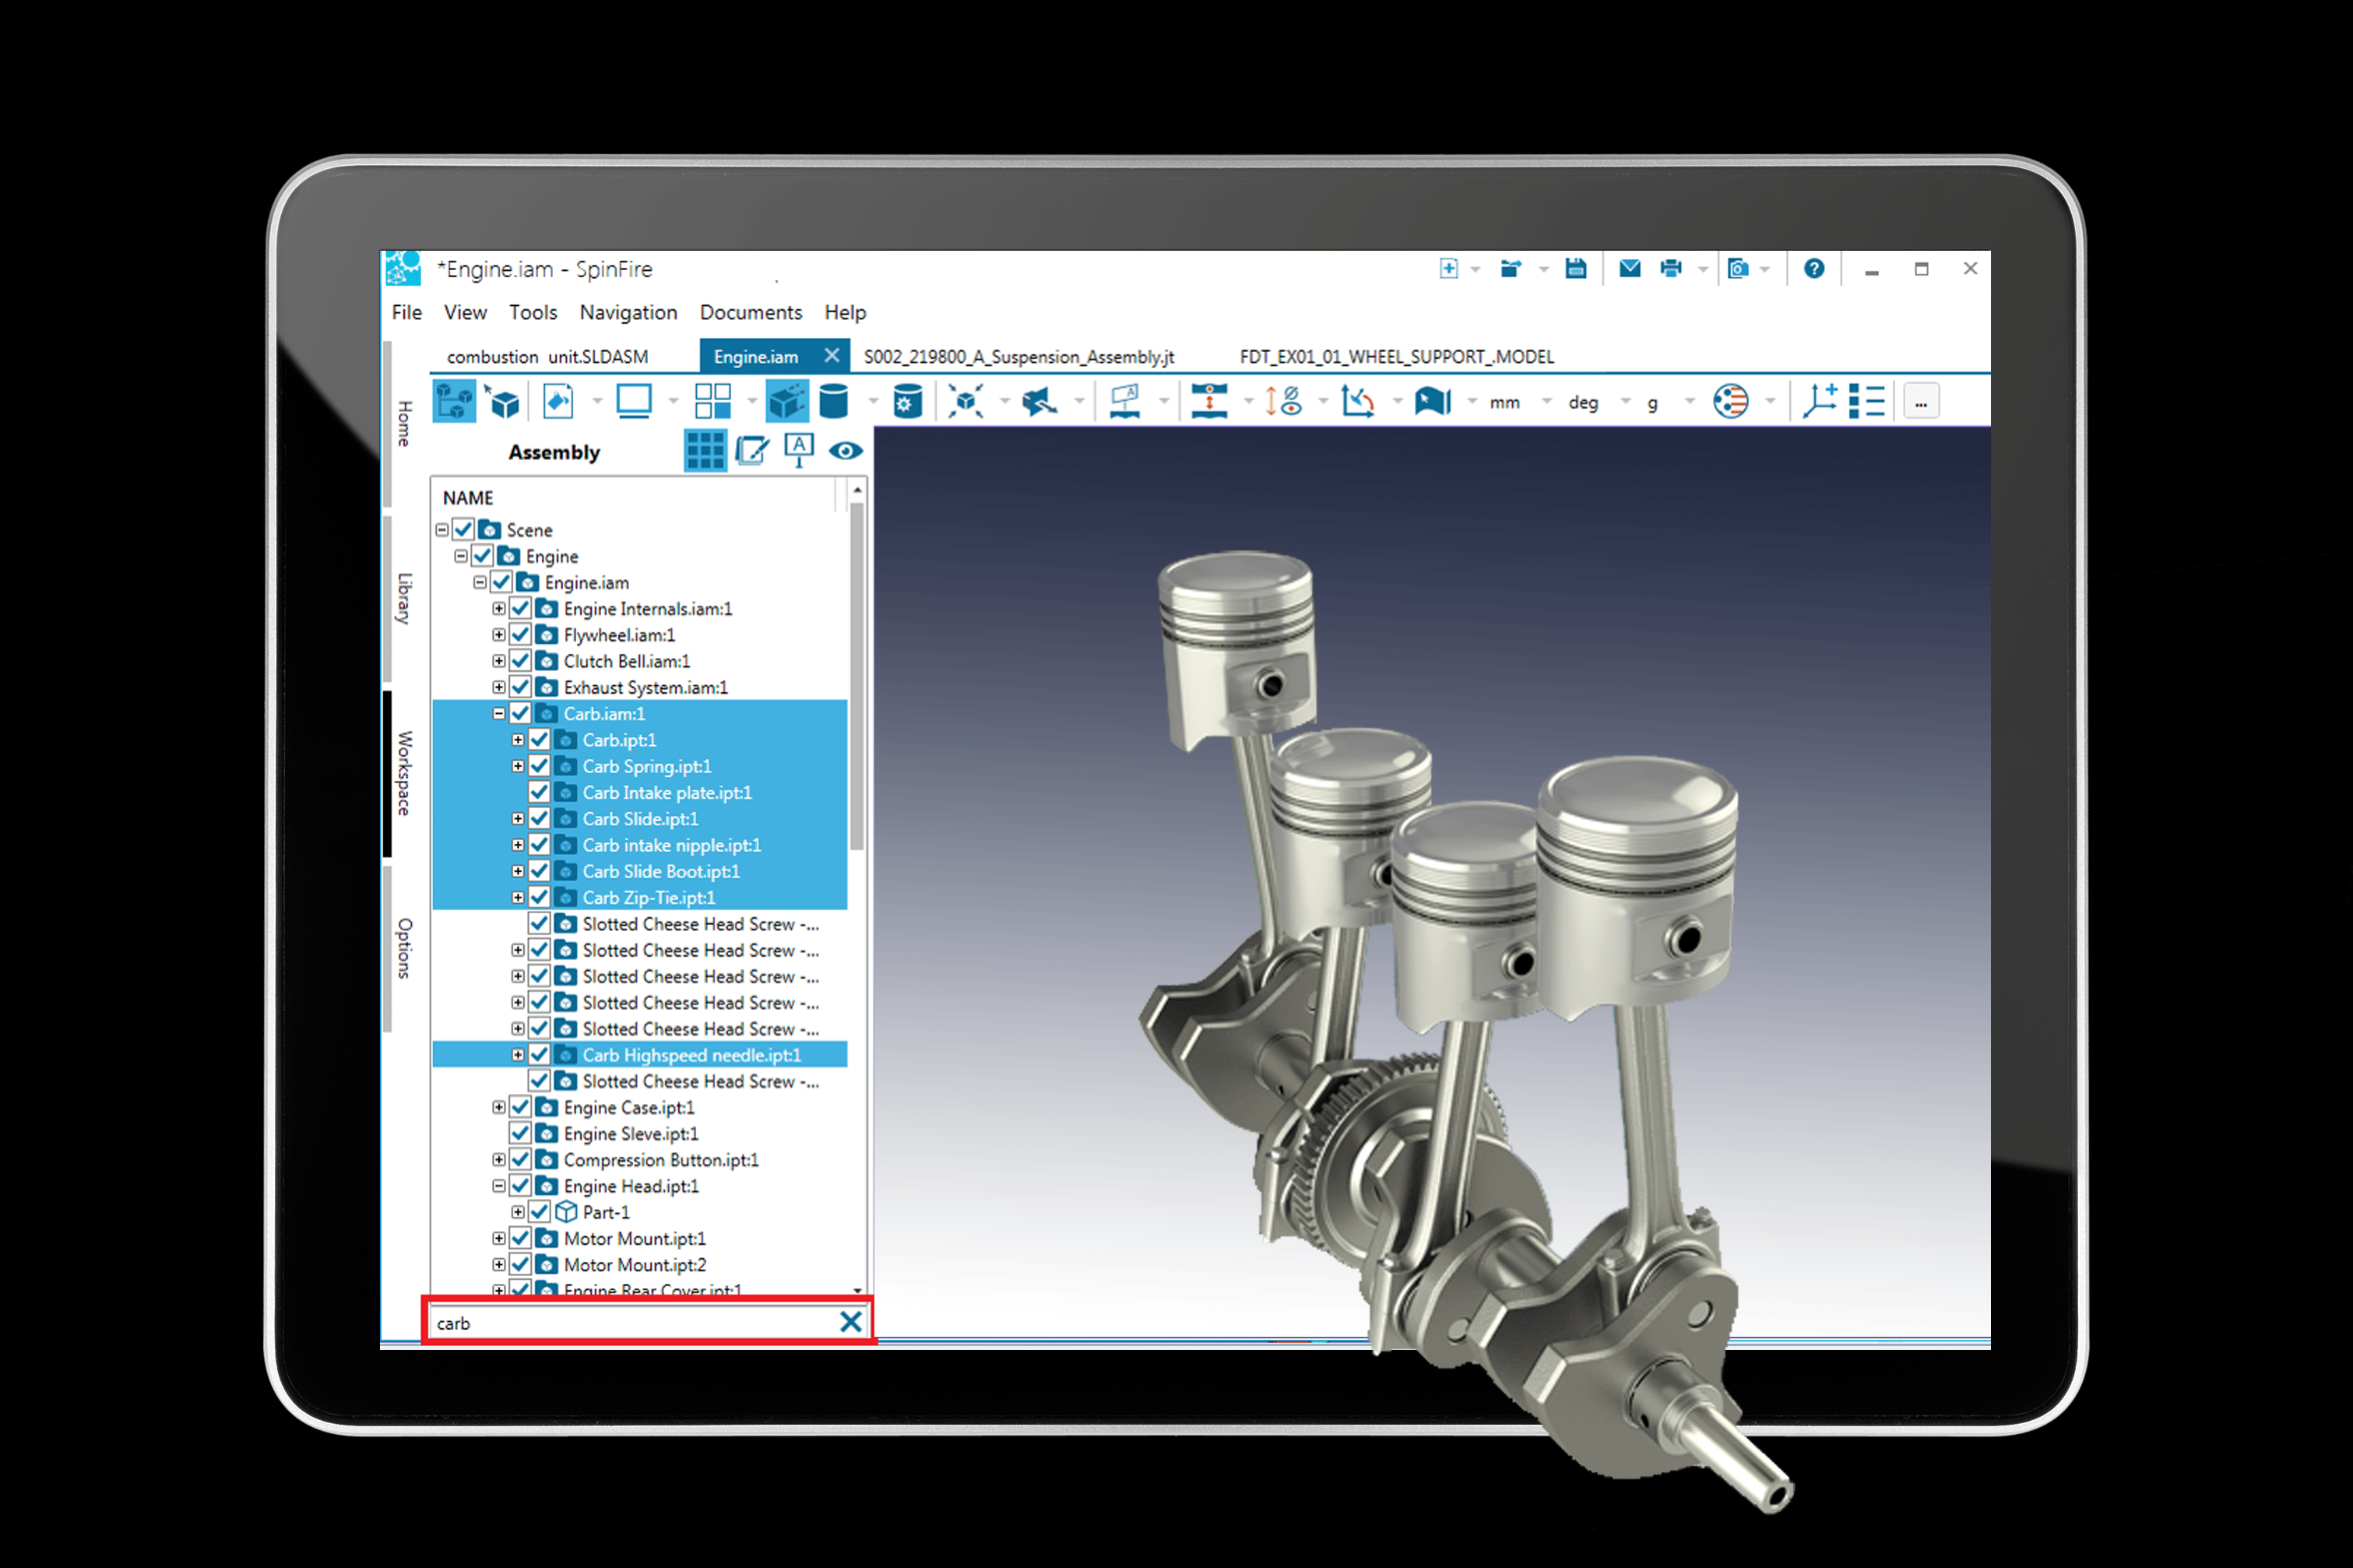Switch to combustion unit.SLDASM tab
2353x1568 pixels.
point(547,357)
